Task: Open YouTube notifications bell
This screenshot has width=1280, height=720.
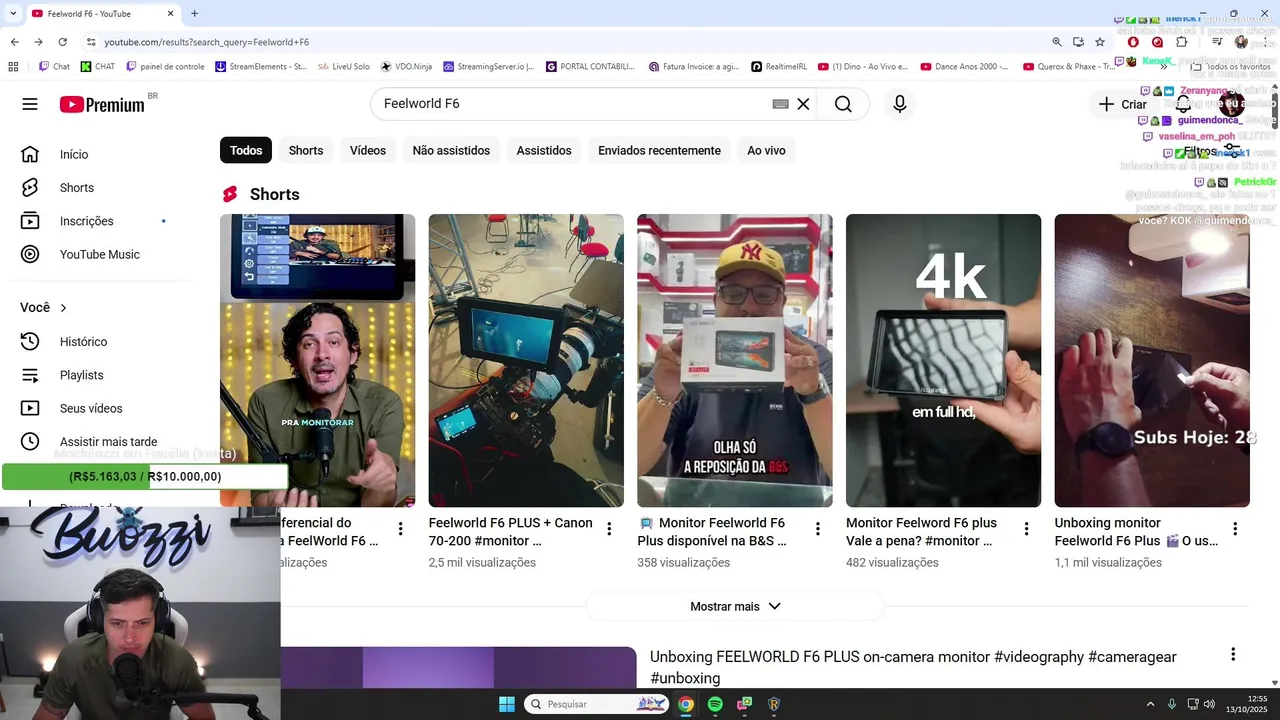Action: pyautogui.click(x=1183, y=104)
